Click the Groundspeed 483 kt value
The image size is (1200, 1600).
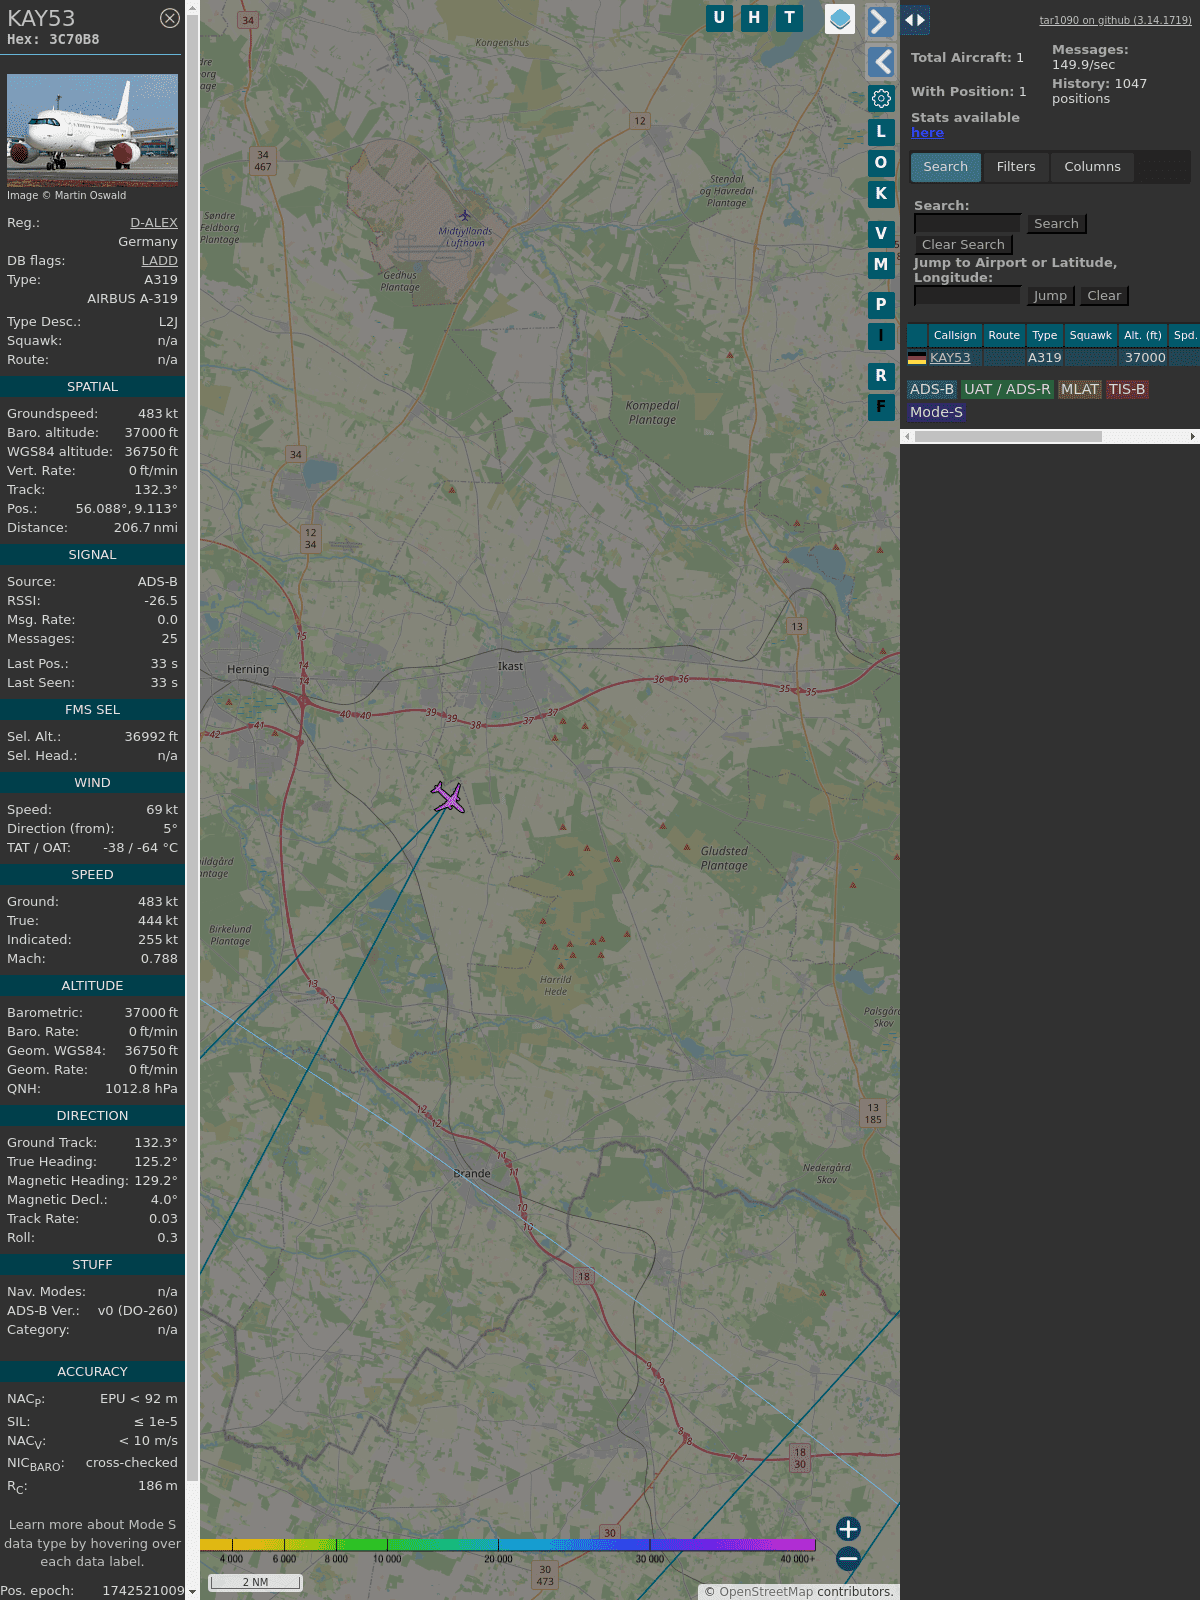click(x=158, y=414)
